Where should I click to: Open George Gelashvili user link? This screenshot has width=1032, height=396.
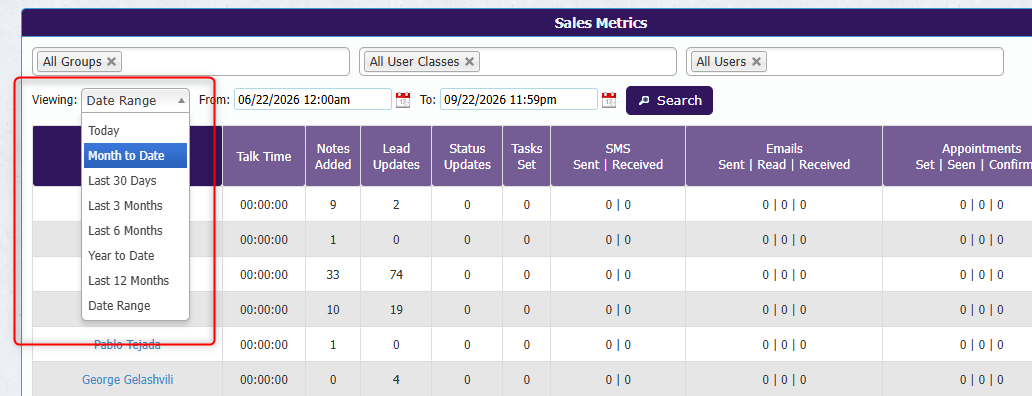[128, 380]
